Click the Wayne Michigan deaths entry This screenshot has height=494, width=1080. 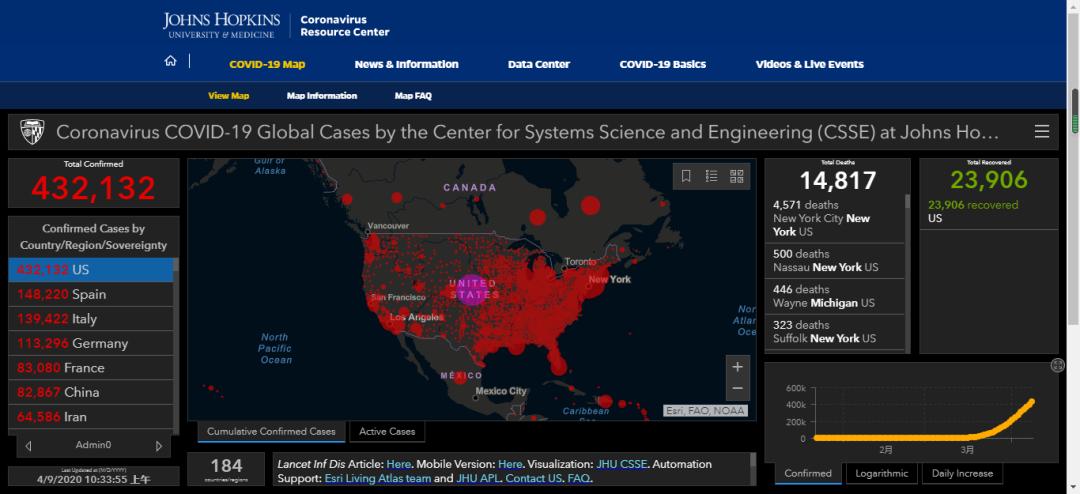pyautogui.click(x=834, y=296)
